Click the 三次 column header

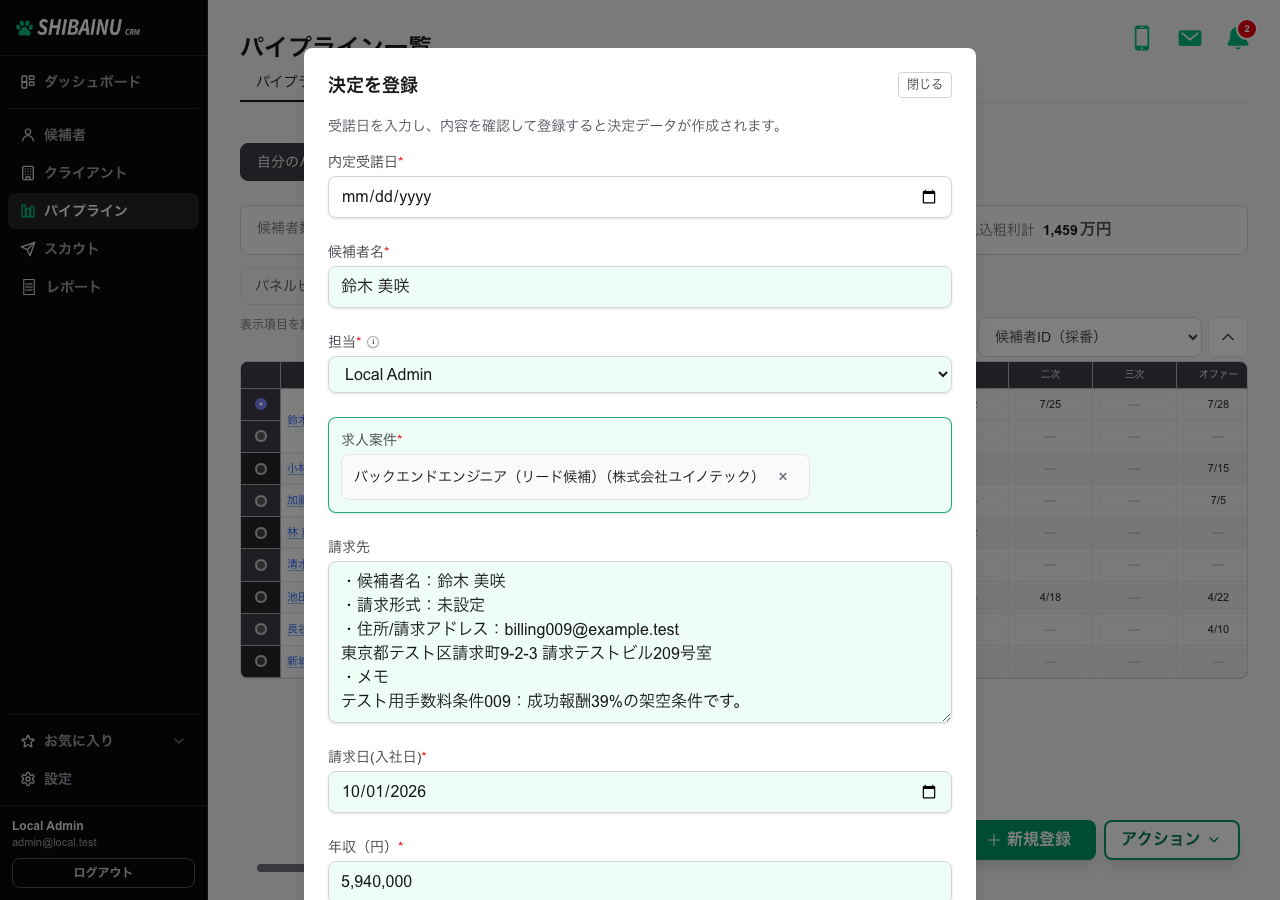point(1134,375)
